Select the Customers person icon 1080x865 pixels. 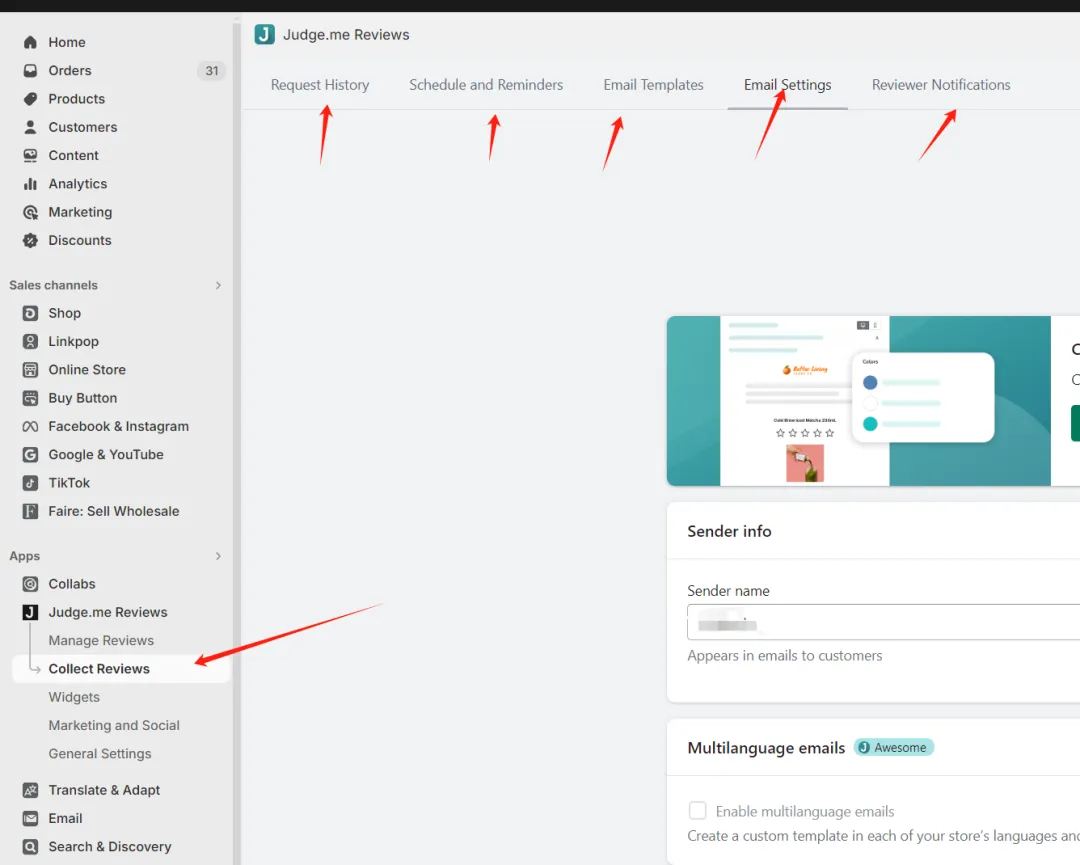[x=30, y=127]
